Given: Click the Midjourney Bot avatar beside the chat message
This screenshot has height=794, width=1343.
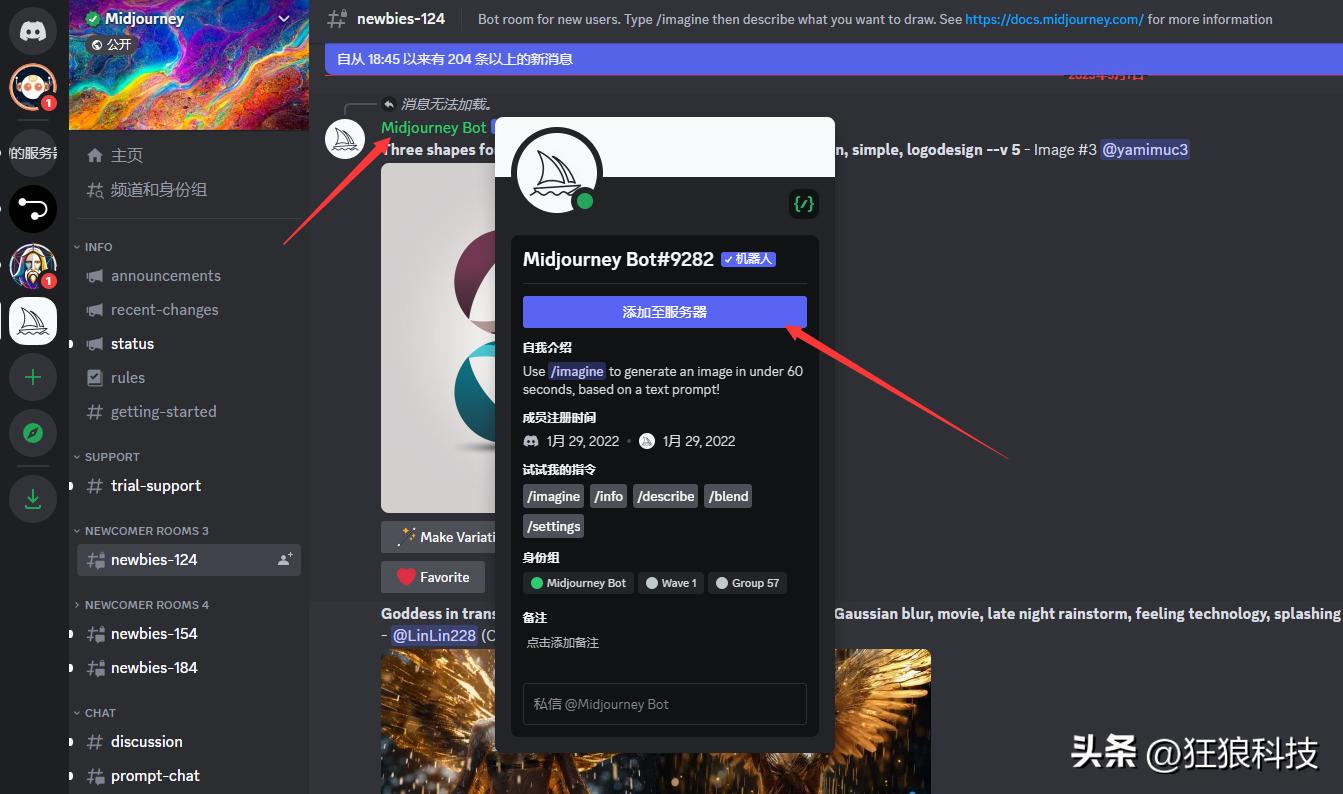Looking at the screenshot, I should (345, 138).
